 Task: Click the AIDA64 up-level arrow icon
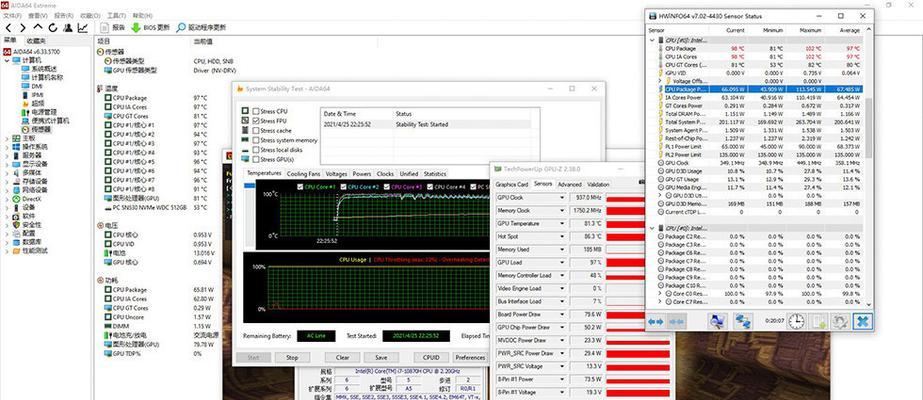pyautogui.click(x=38, y=28)
